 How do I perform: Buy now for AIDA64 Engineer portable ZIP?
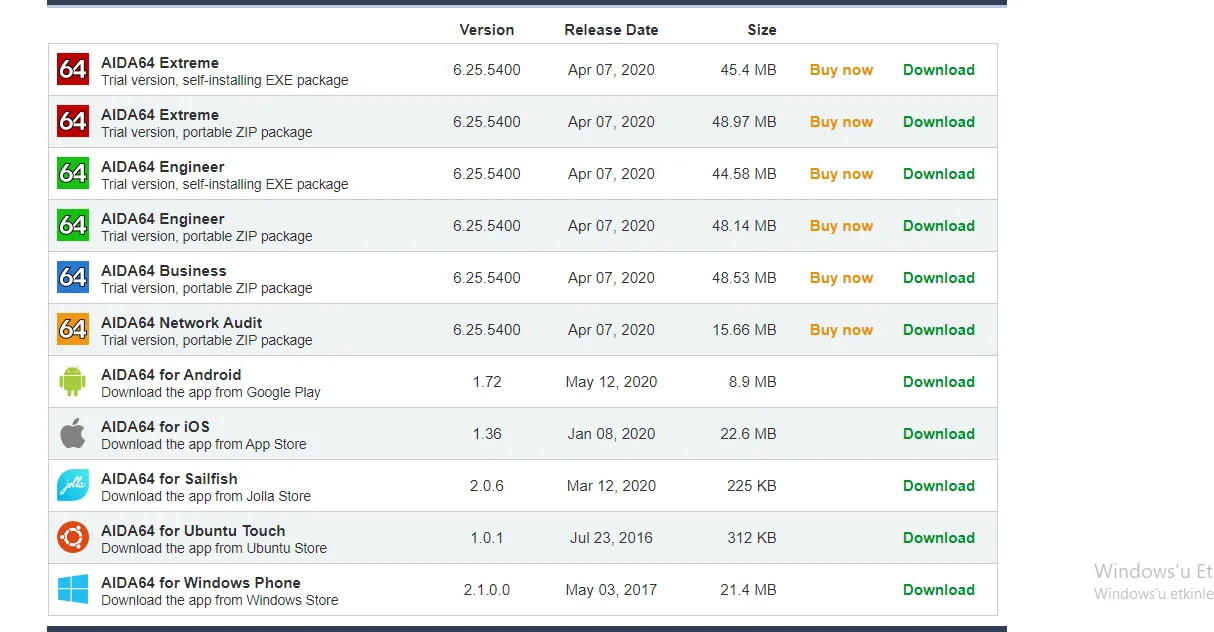pos(841,225)
